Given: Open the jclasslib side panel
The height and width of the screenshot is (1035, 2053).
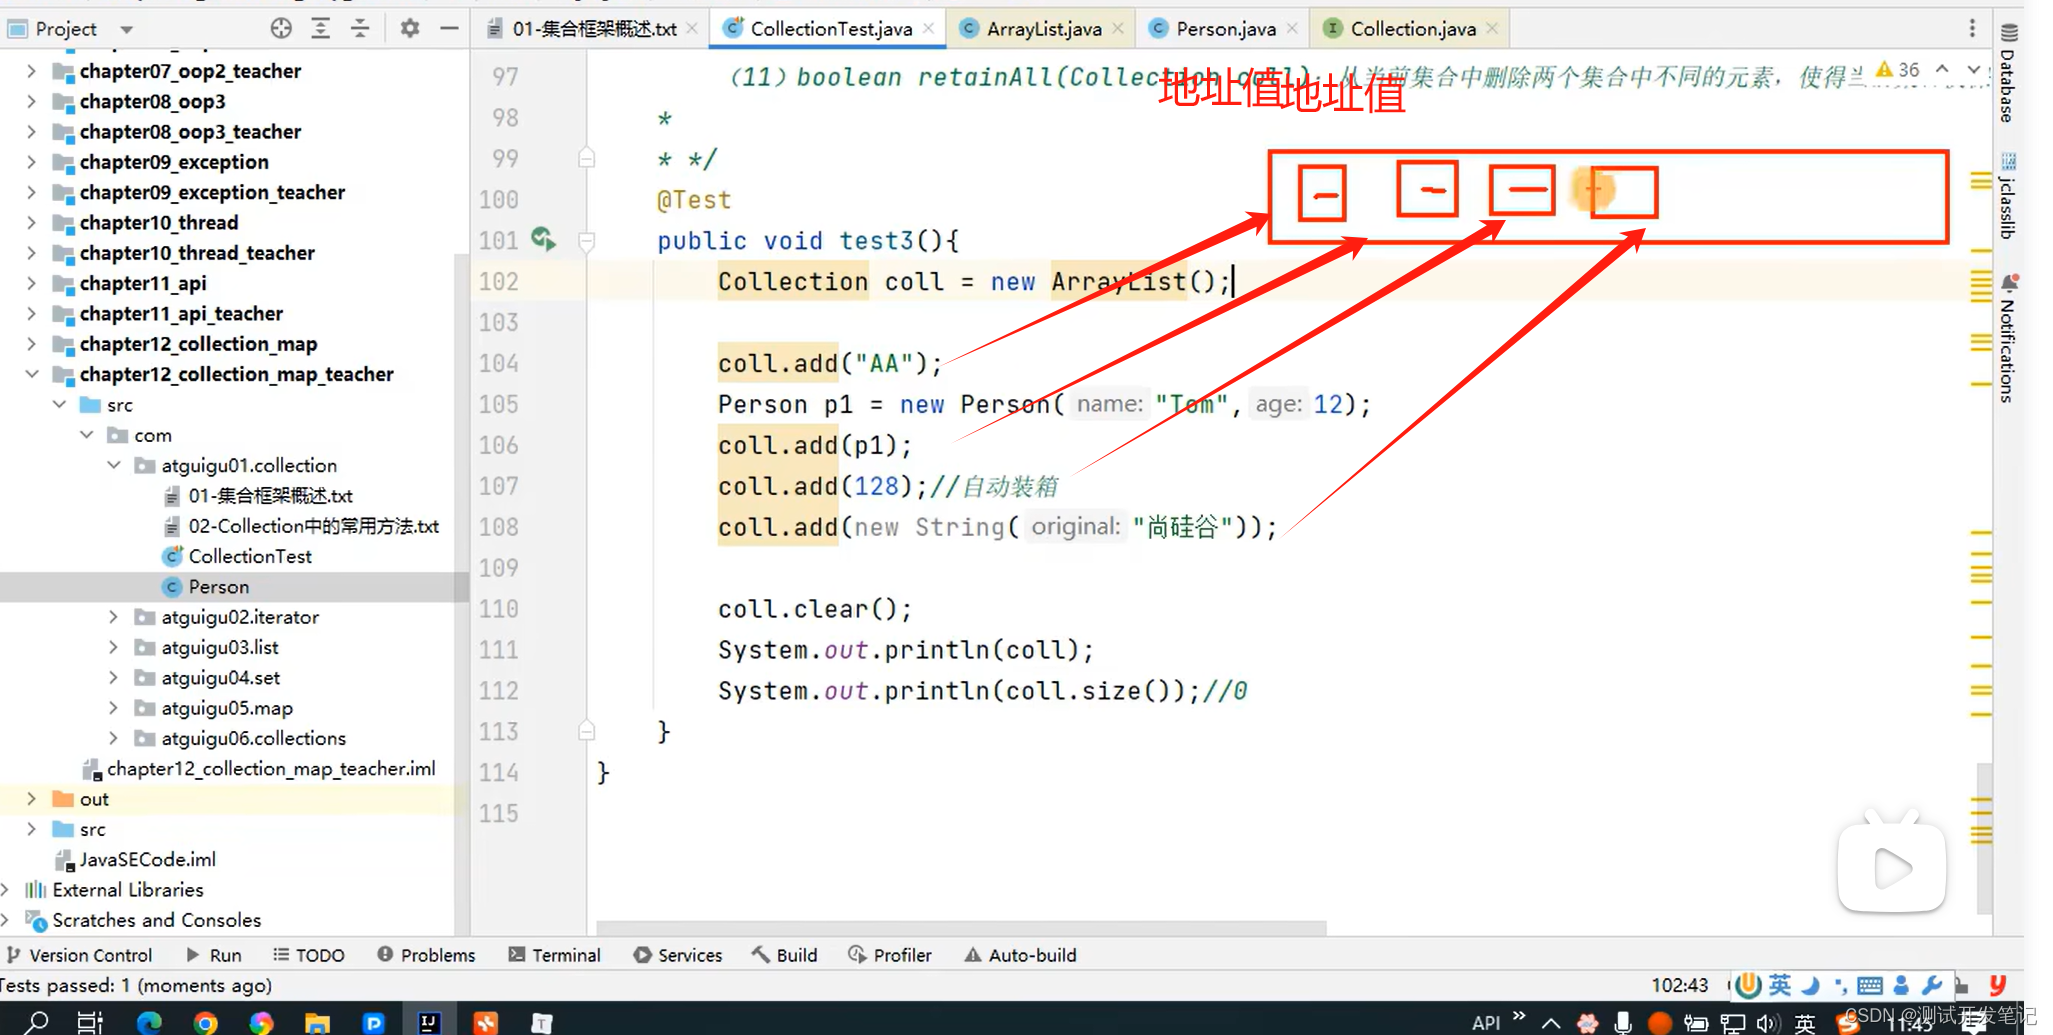Looking at the screenshot, I should pyautogui.click(x=2007, y=196).
